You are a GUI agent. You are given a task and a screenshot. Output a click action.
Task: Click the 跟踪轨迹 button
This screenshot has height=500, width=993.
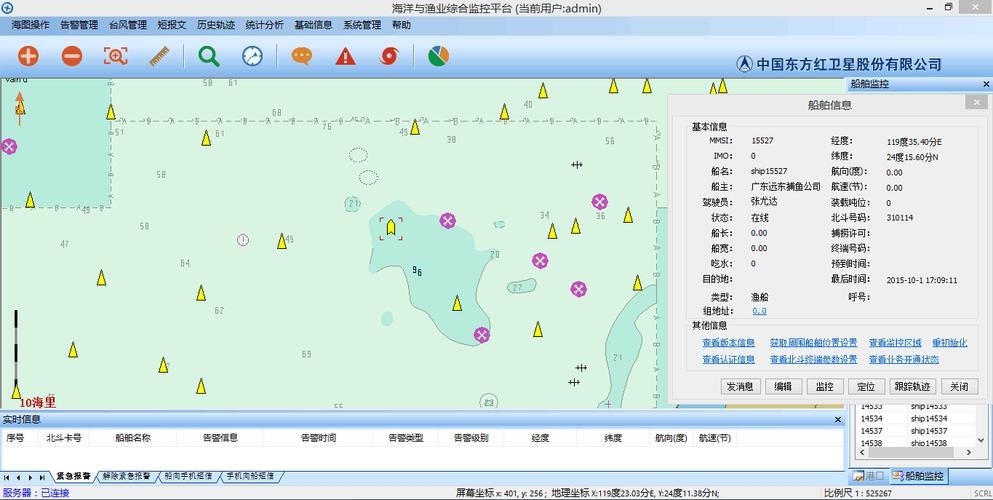pos(912,386)
